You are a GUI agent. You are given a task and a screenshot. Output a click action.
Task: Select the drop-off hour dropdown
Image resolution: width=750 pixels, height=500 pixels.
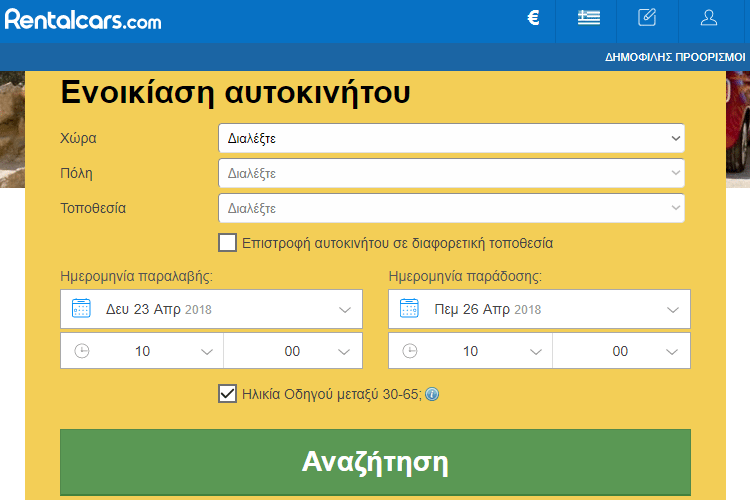[x=471, y=351]
